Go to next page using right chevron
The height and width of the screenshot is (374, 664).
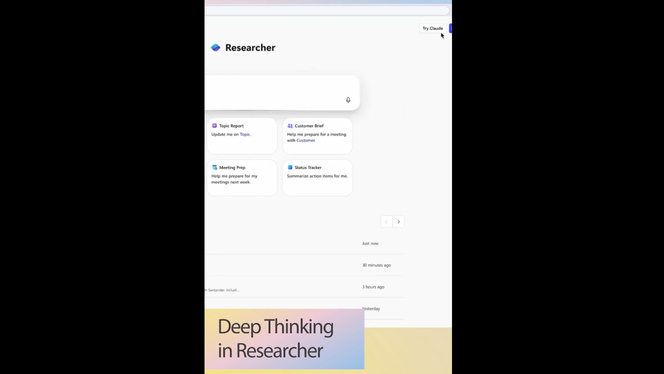(398, 222)
